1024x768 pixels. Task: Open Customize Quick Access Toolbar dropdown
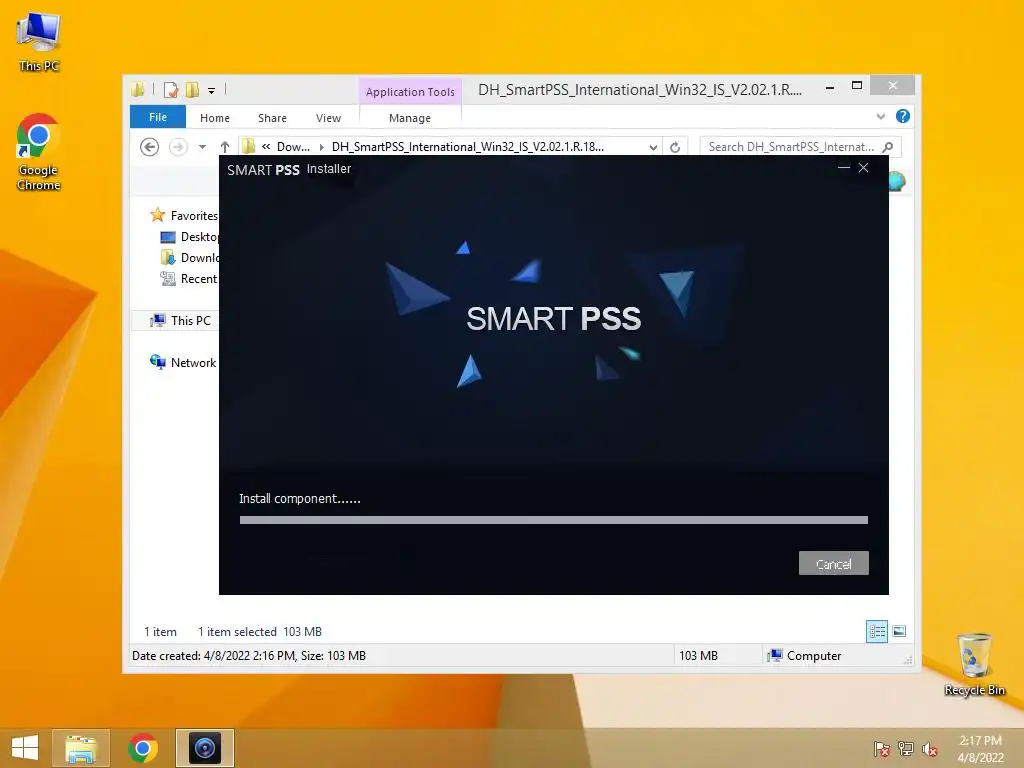tap(212, 91)
